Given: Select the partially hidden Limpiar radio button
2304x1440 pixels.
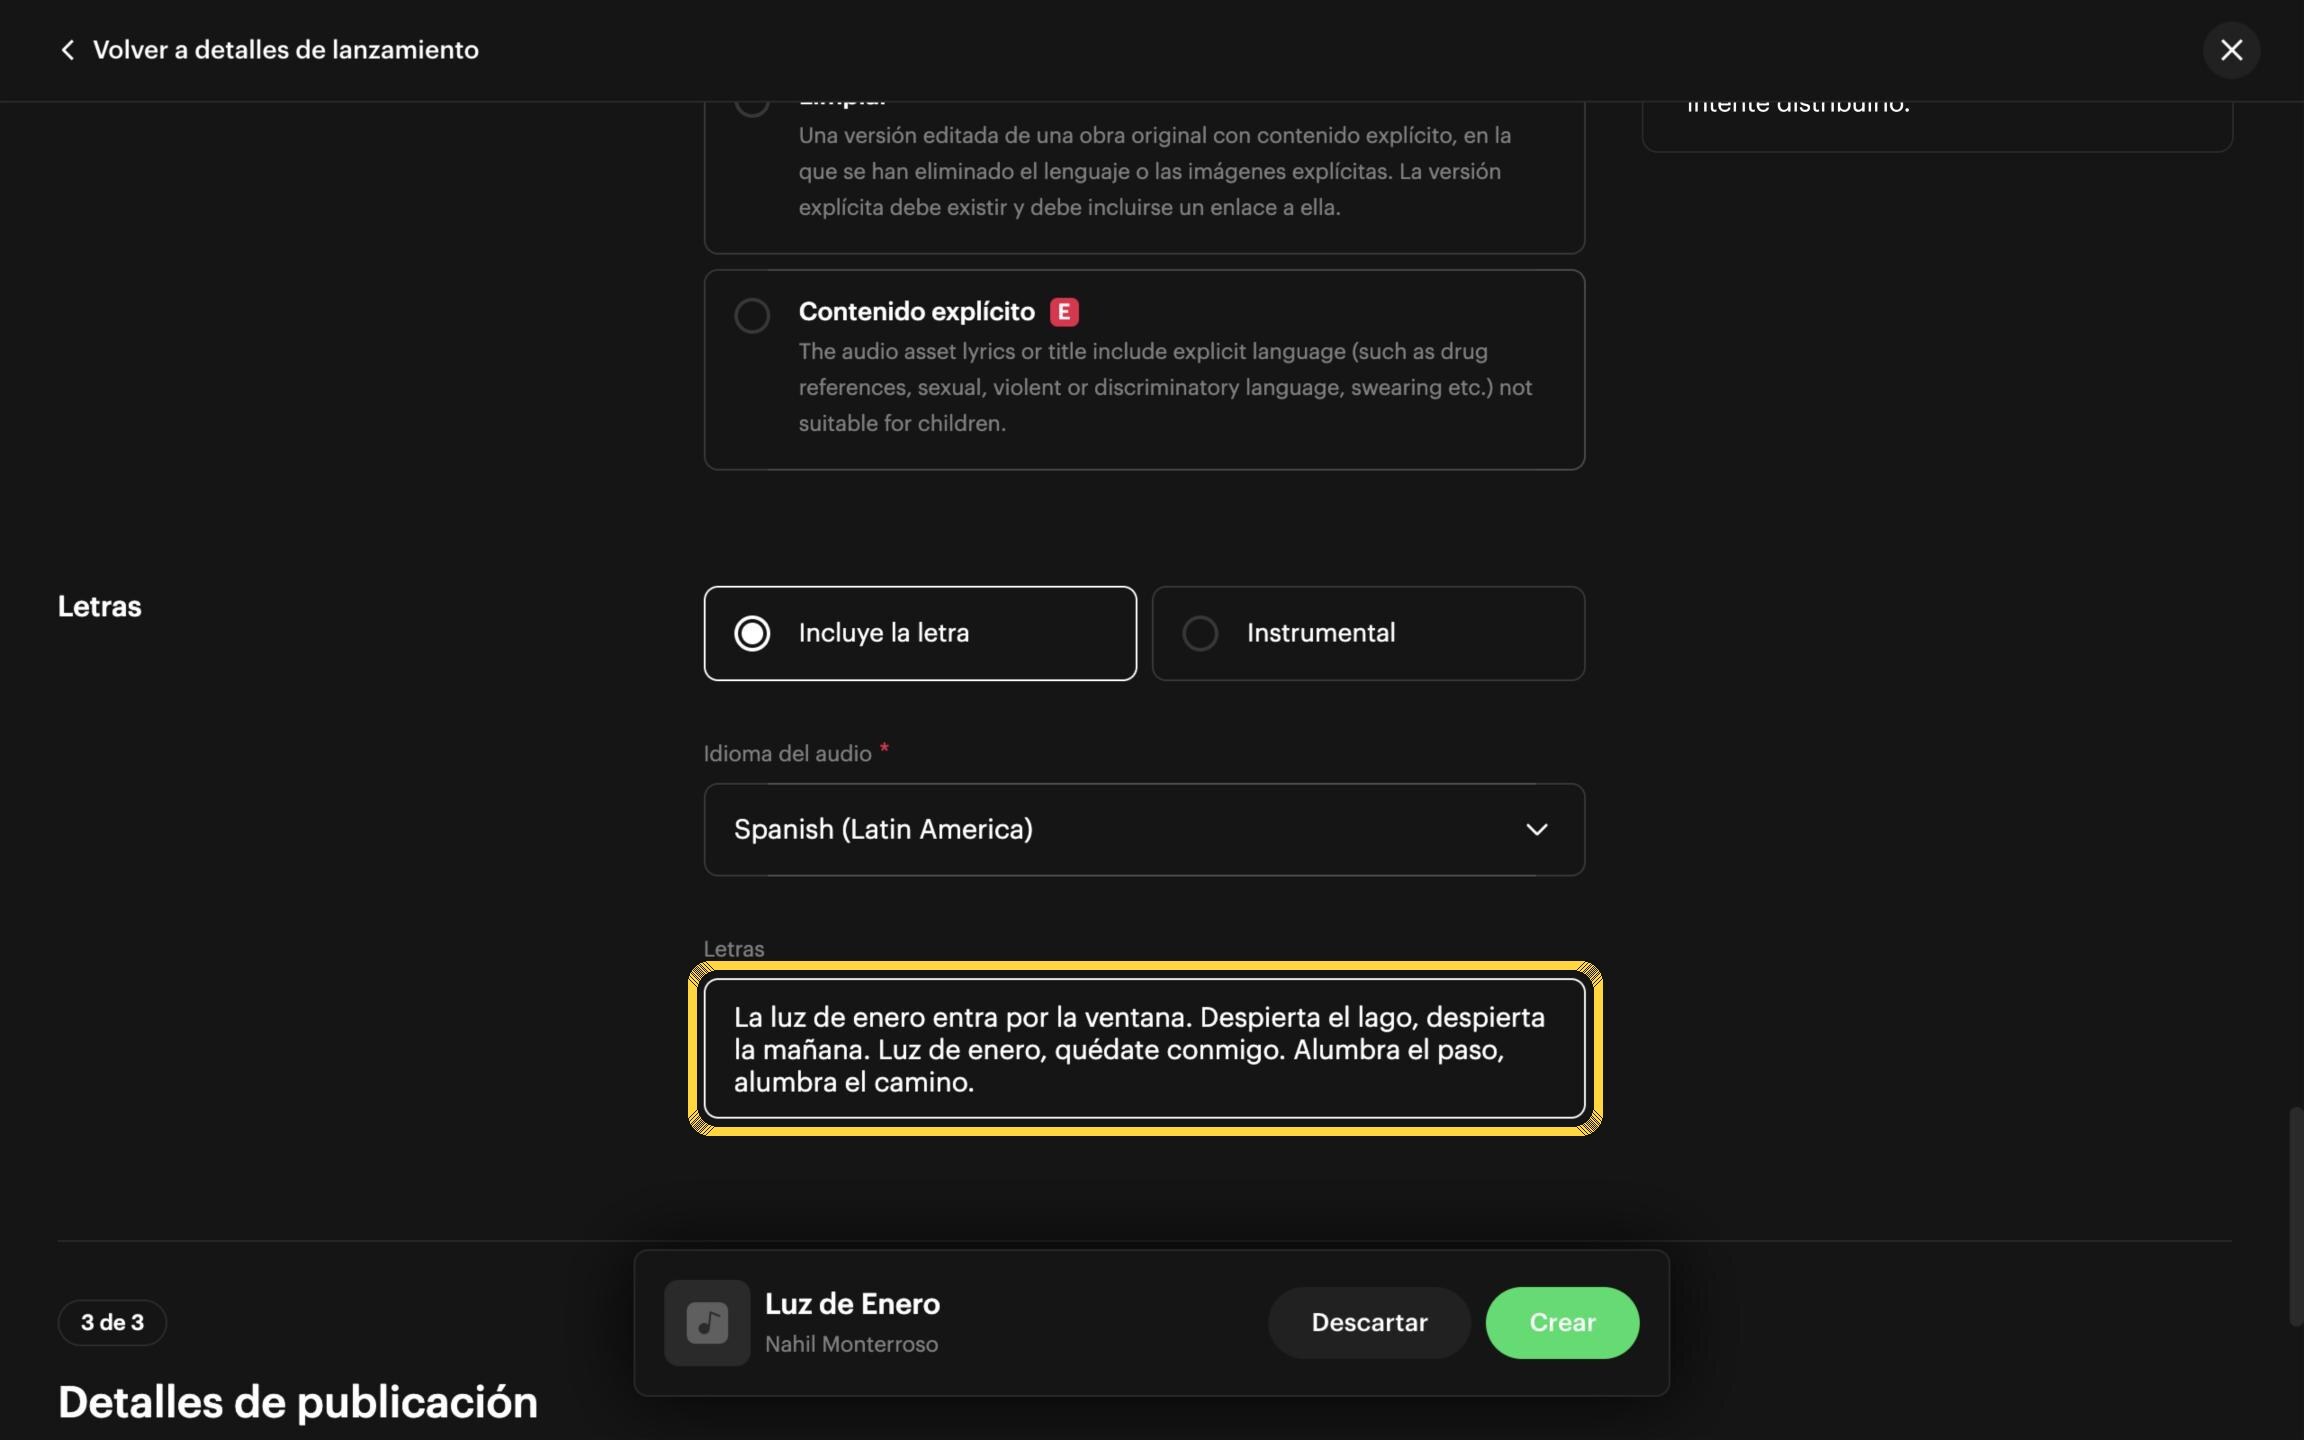Looking at the screenshot, I should pyautogui.click(x=752, y=106).
